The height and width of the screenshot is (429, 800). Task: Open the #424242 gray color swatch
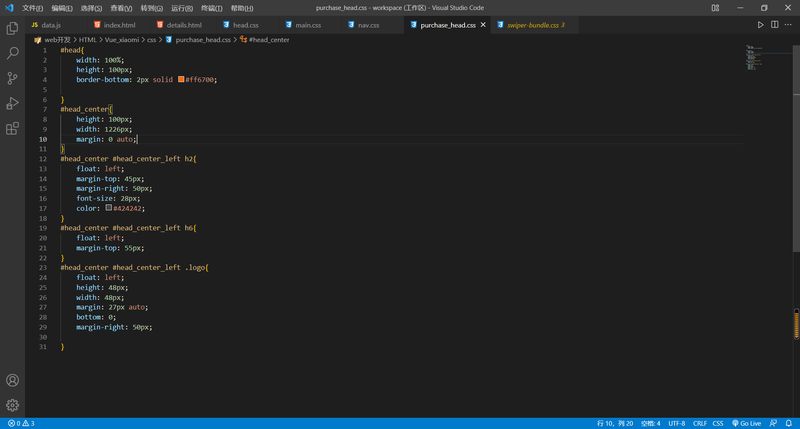[x=109, y=208]
